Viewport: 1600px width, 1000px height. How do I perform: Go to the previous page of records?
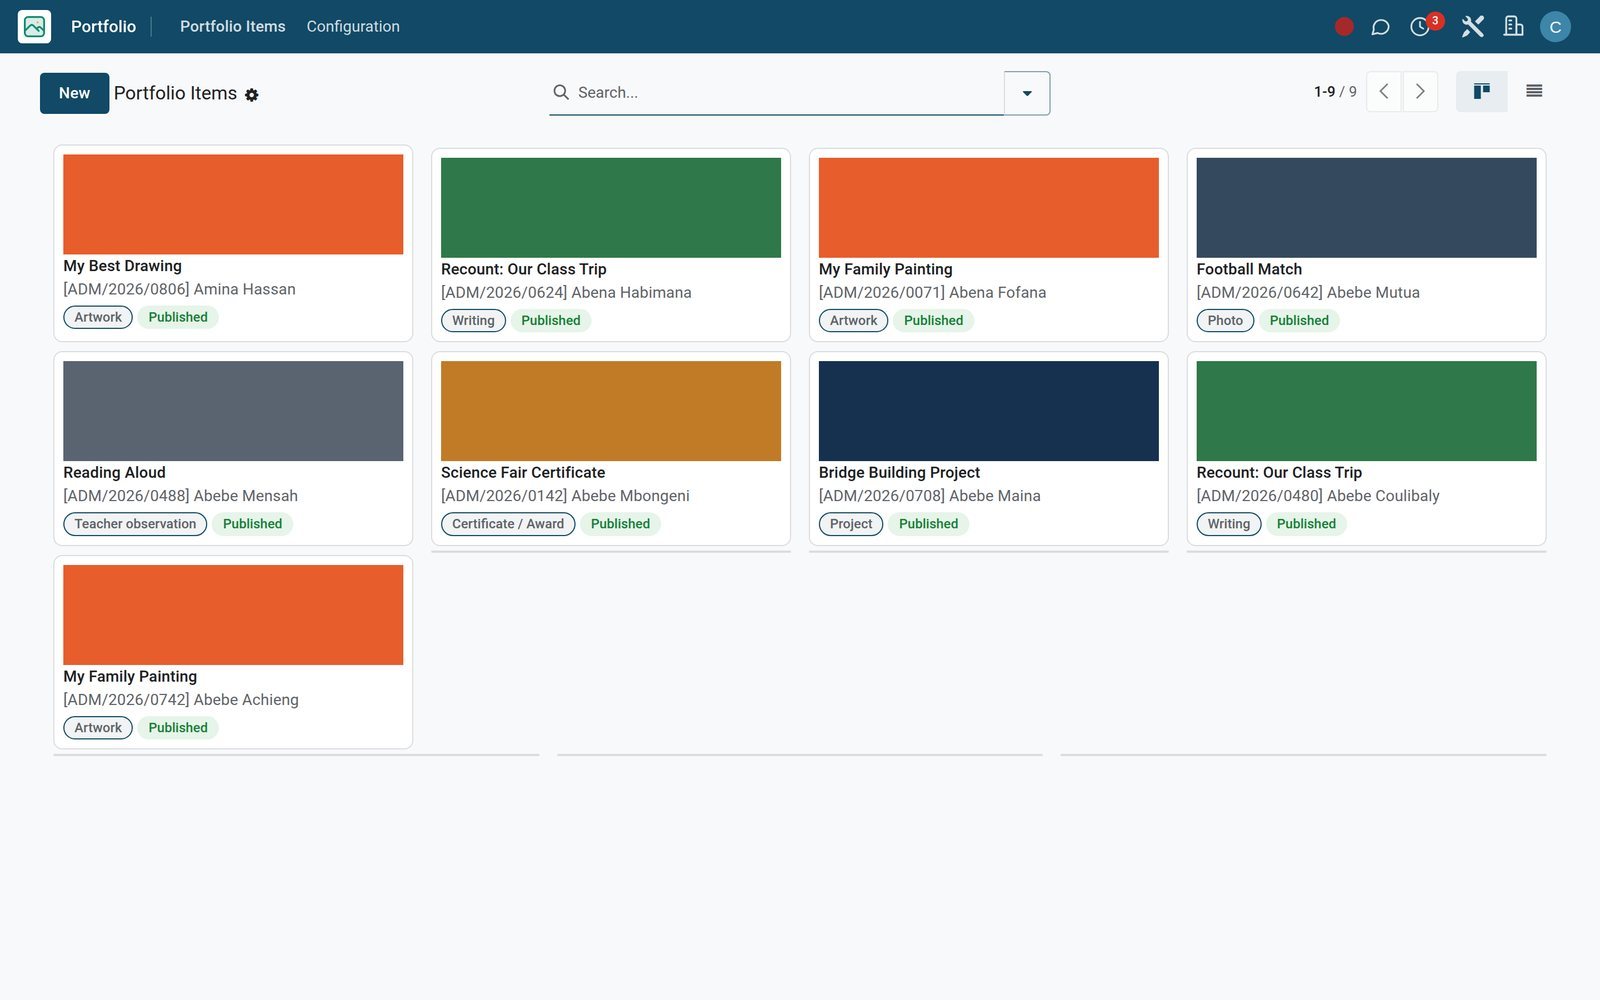pos(1384,92)
